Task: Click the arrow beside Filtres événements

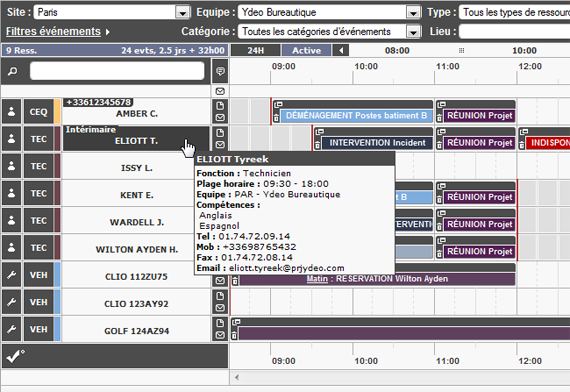Action: pos(108,32)
